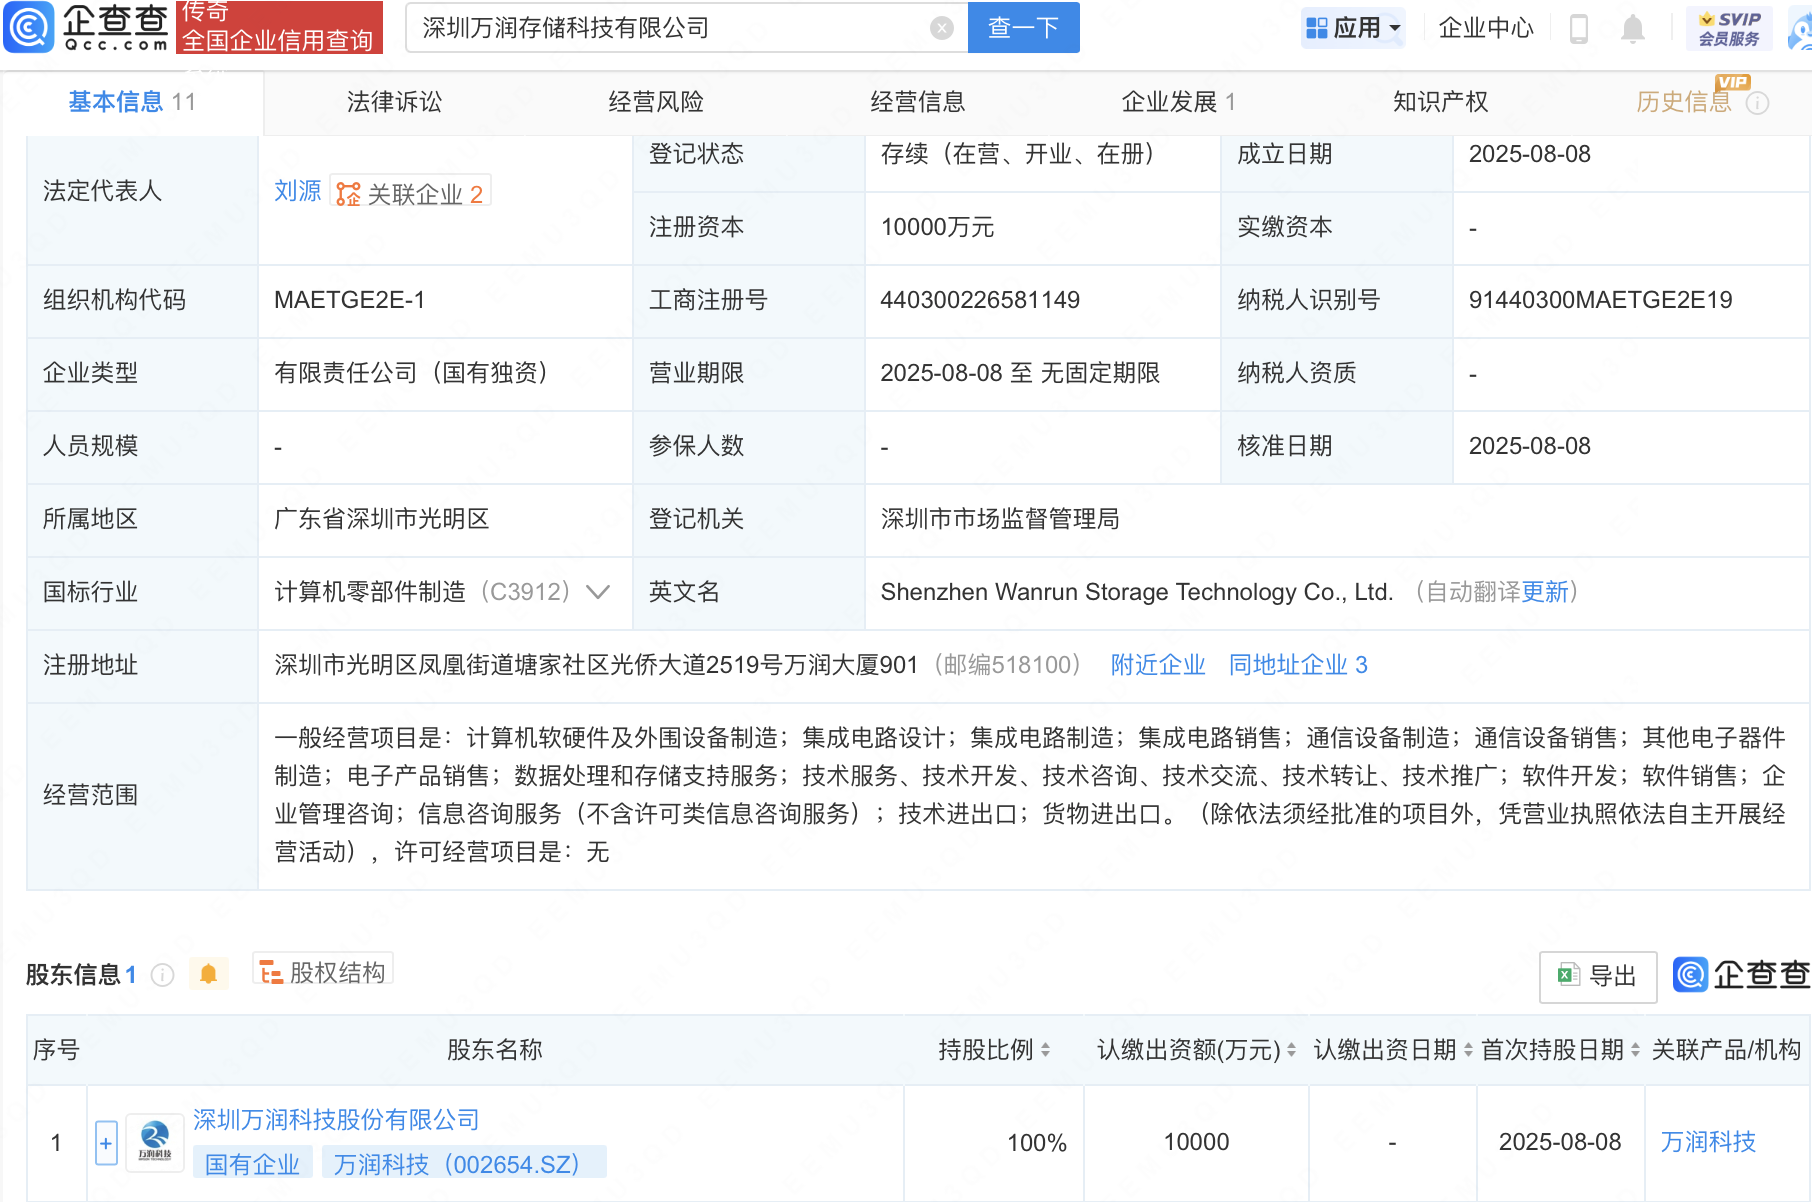Click the 导出 export button
The width and height of the screenshot is (1812, 1202).
pyautogui.click(x=1598, y=977)
